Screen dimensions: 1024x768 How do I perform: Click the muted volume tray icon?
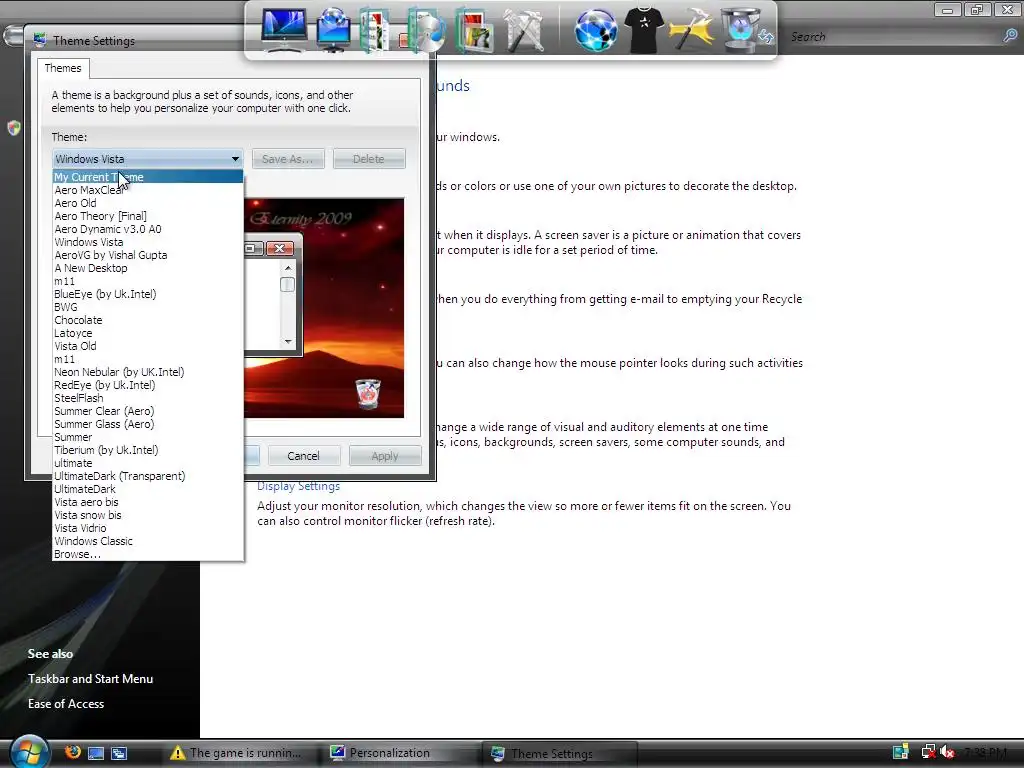(948, 752)
